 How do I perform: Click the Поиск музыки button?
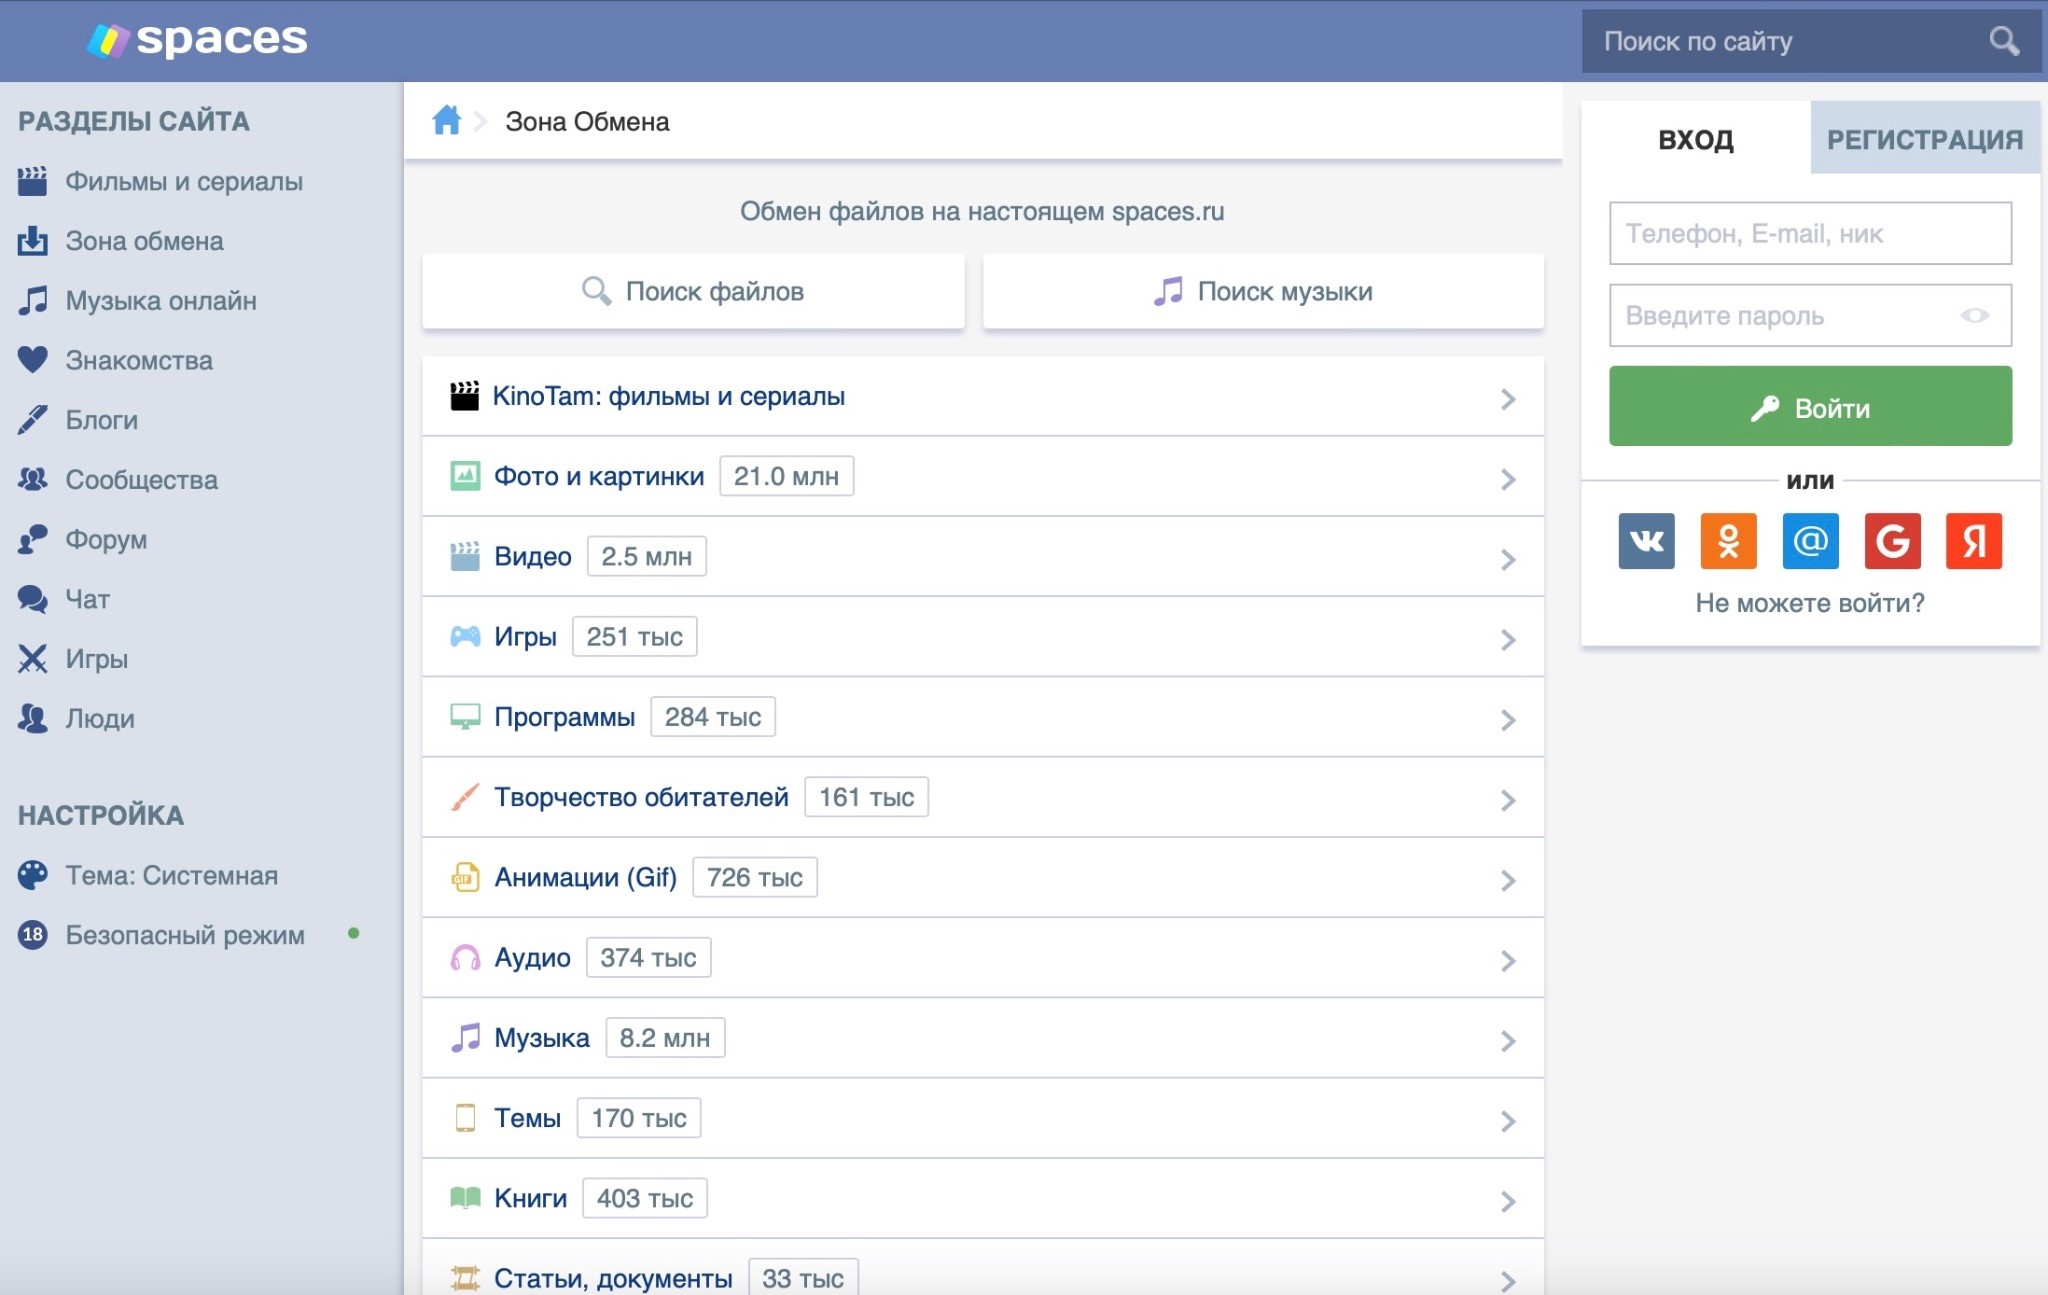1263,292
